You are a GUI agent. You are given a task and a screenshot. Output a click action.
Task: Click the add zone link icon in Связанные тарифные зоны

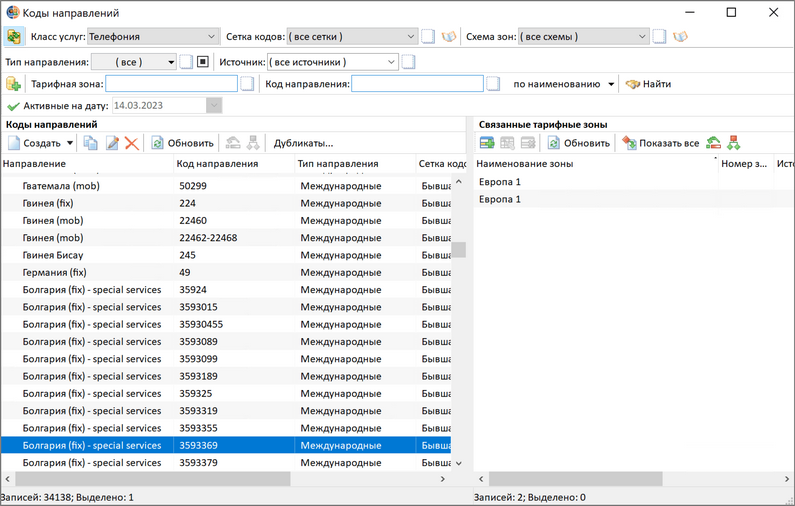coord(487,143)
